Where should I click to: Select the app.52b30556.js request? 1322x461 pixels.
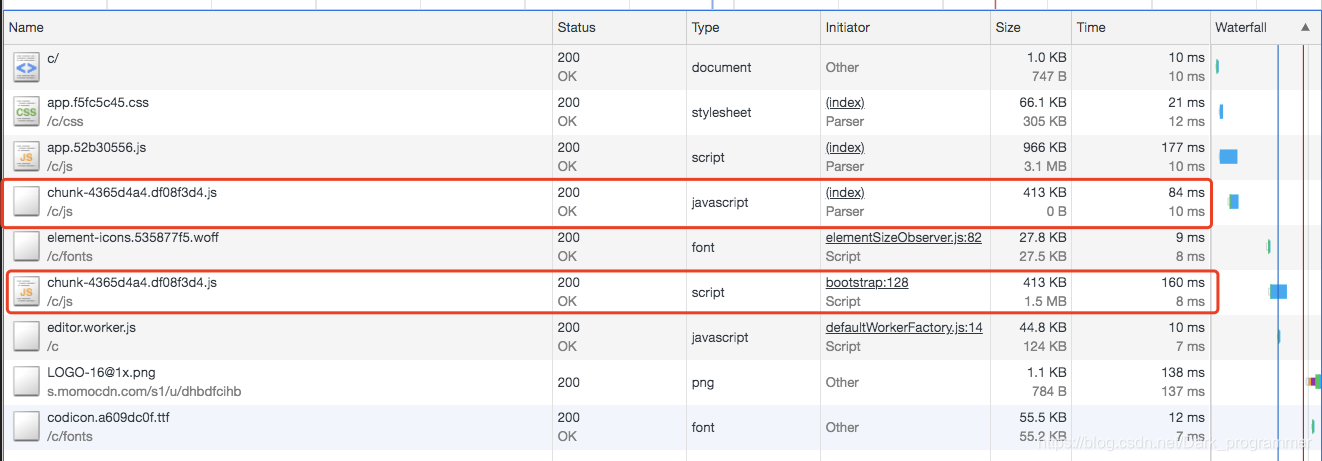(x=97, y=147)
